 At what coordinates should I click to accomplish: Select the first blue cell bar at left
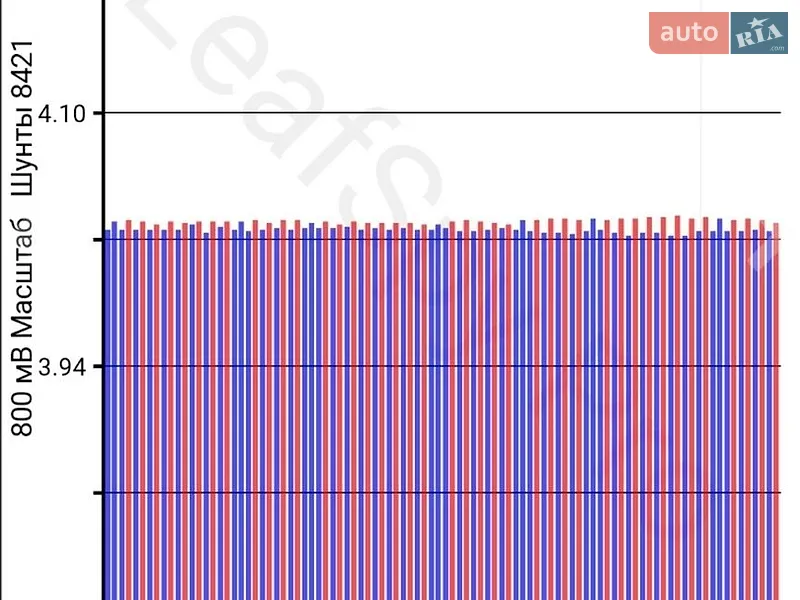click(x=108, y=415)
